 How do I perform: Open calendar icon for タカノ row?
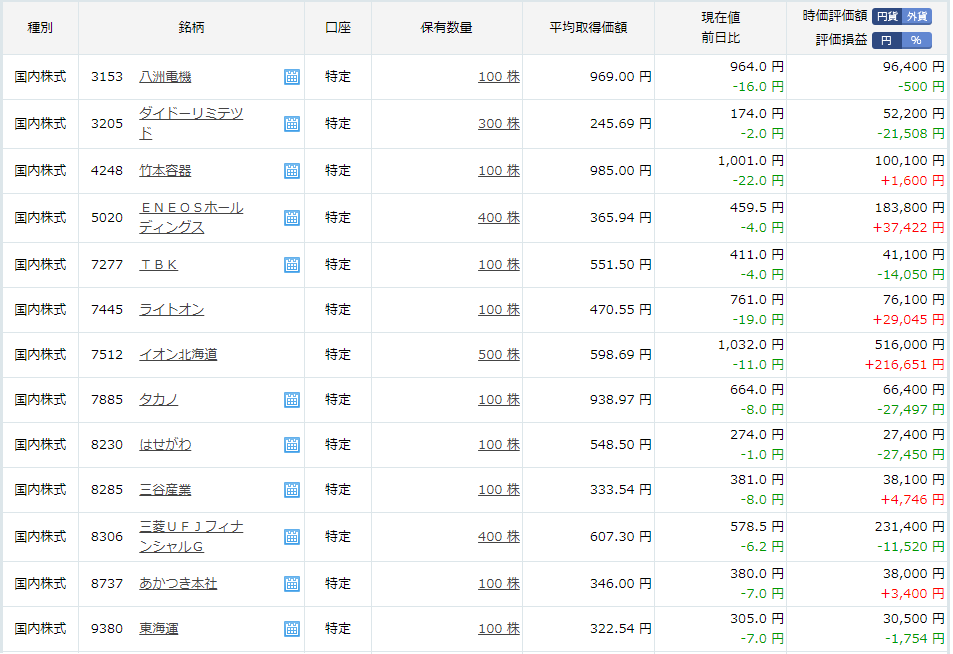(292, 400)
